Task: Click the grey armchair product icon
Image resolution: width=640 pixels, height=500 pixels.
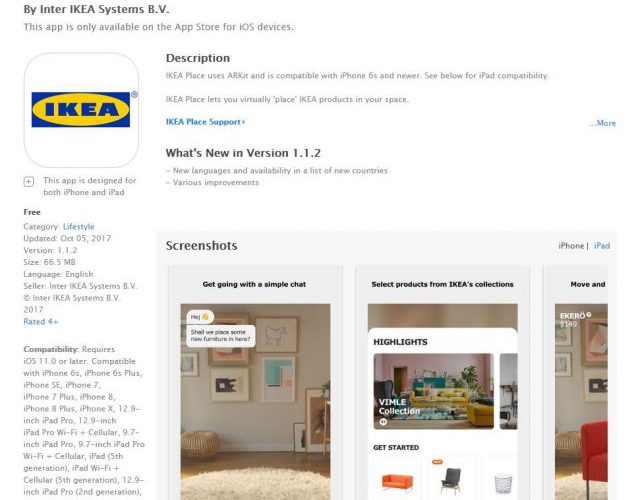Action: pyautogui.click(x=450, y=480)
